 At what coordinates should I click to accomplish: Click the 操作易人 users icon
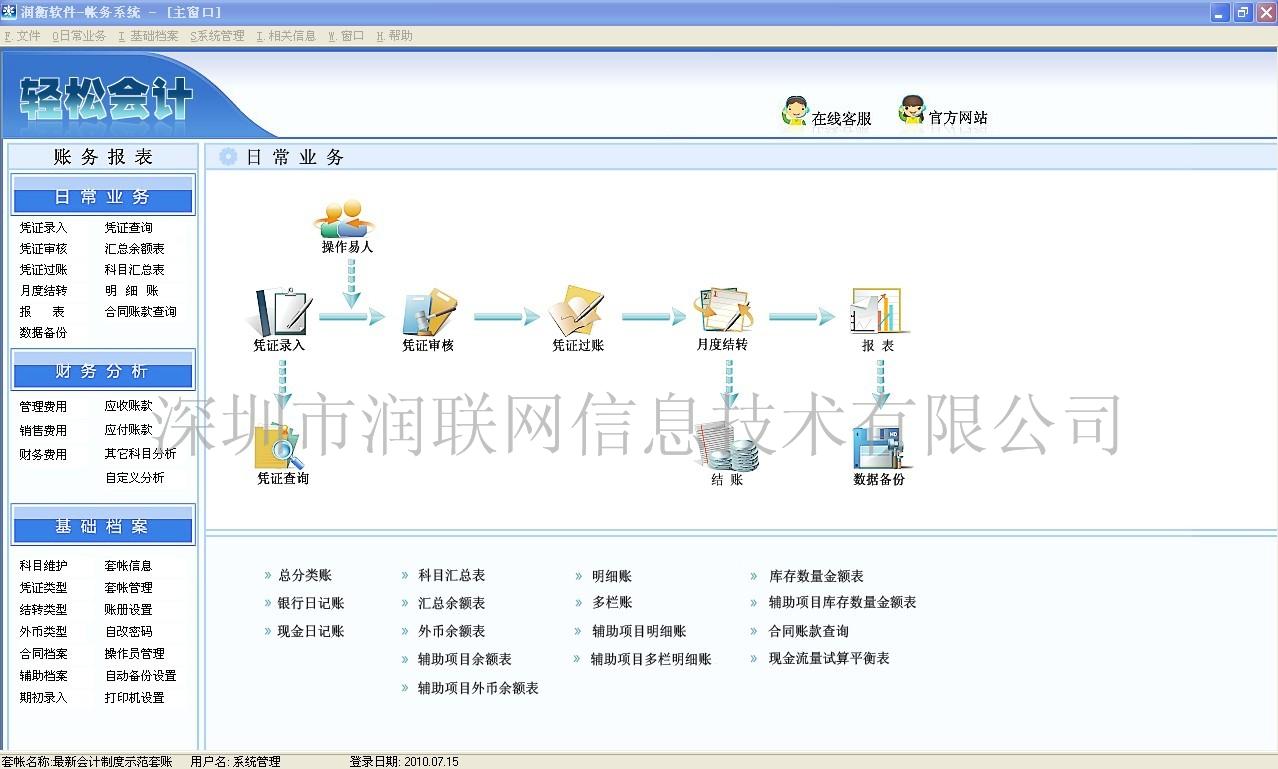345,218
